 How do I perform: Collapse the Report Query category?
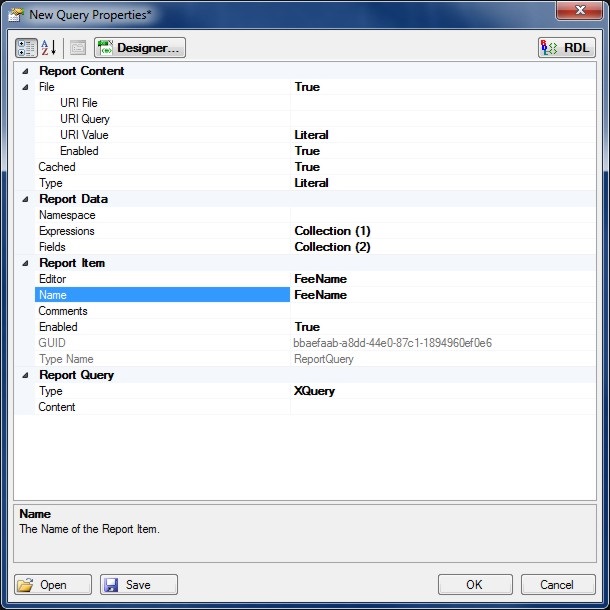point(24,376)
